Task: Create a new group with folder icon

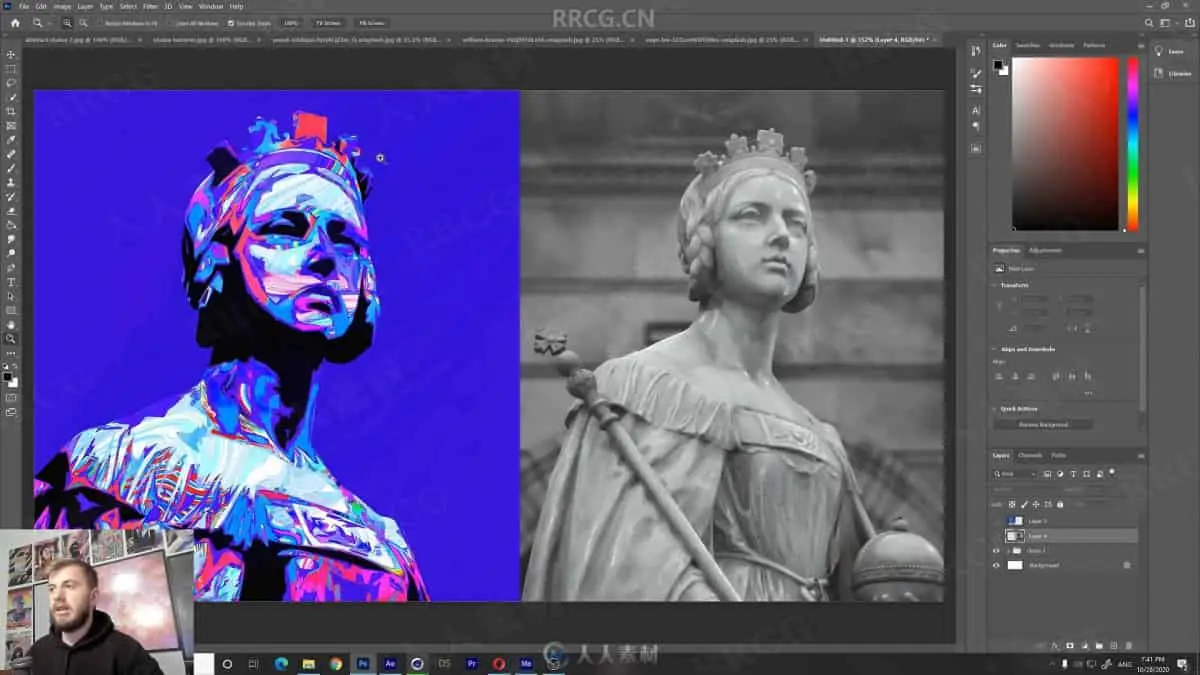Action: tap(1099, 645)
